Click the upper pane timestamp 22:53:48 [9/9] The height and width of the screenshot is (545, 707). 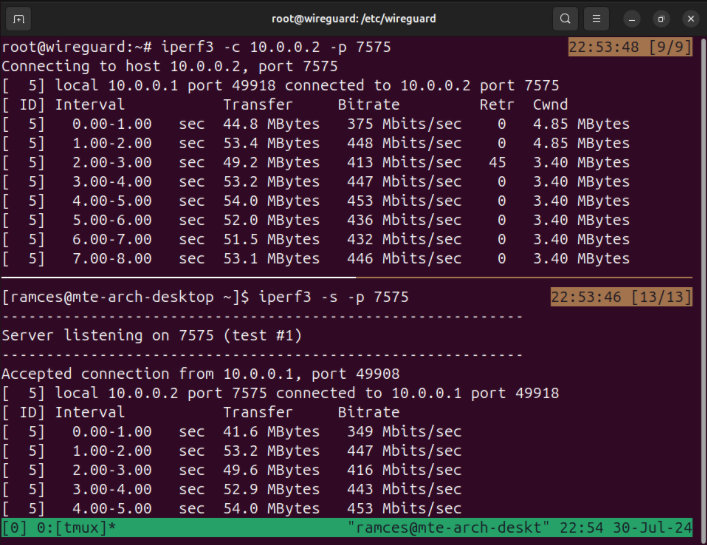[x=630, y=47]
